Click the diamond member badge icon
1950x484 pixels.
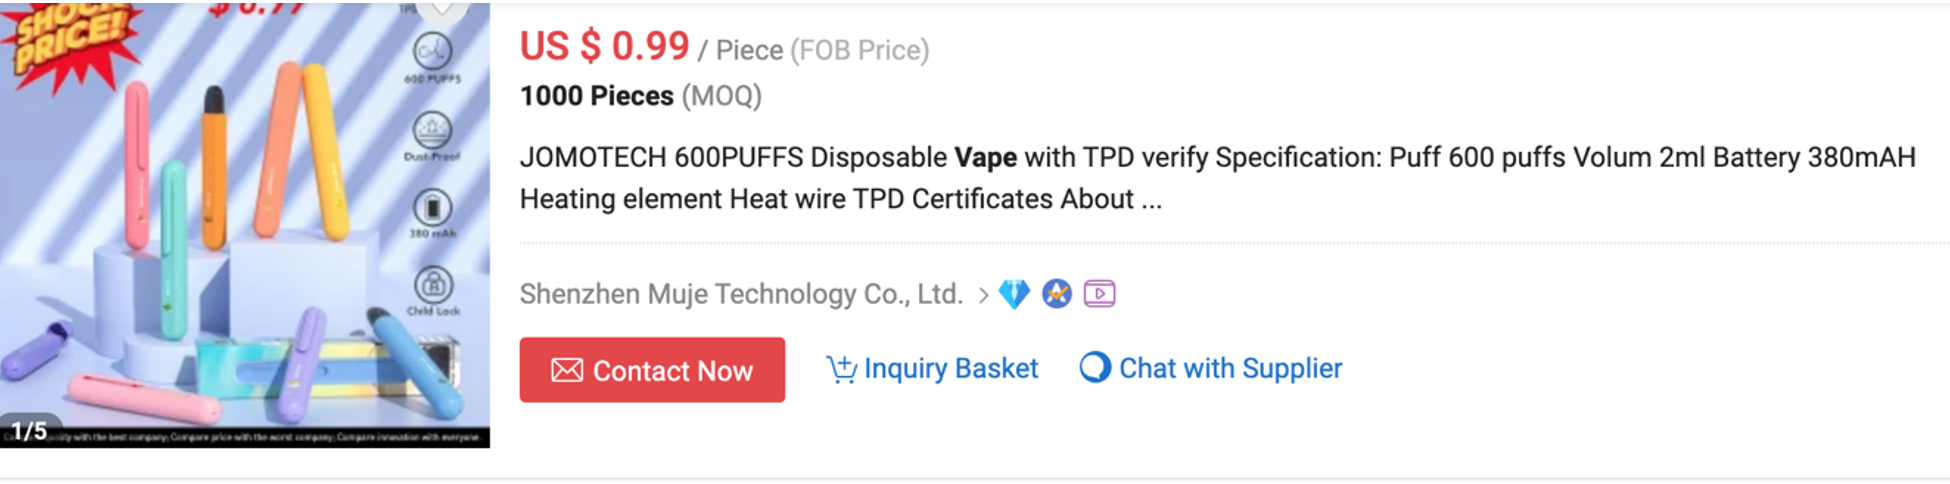(1014, 294)
